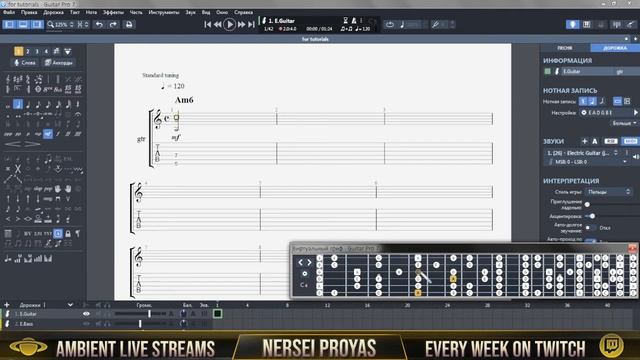Expand the Больше dropdown in notation
Image resolution: width=640 pixels, height=360 pixels.
tap(624, 123)
